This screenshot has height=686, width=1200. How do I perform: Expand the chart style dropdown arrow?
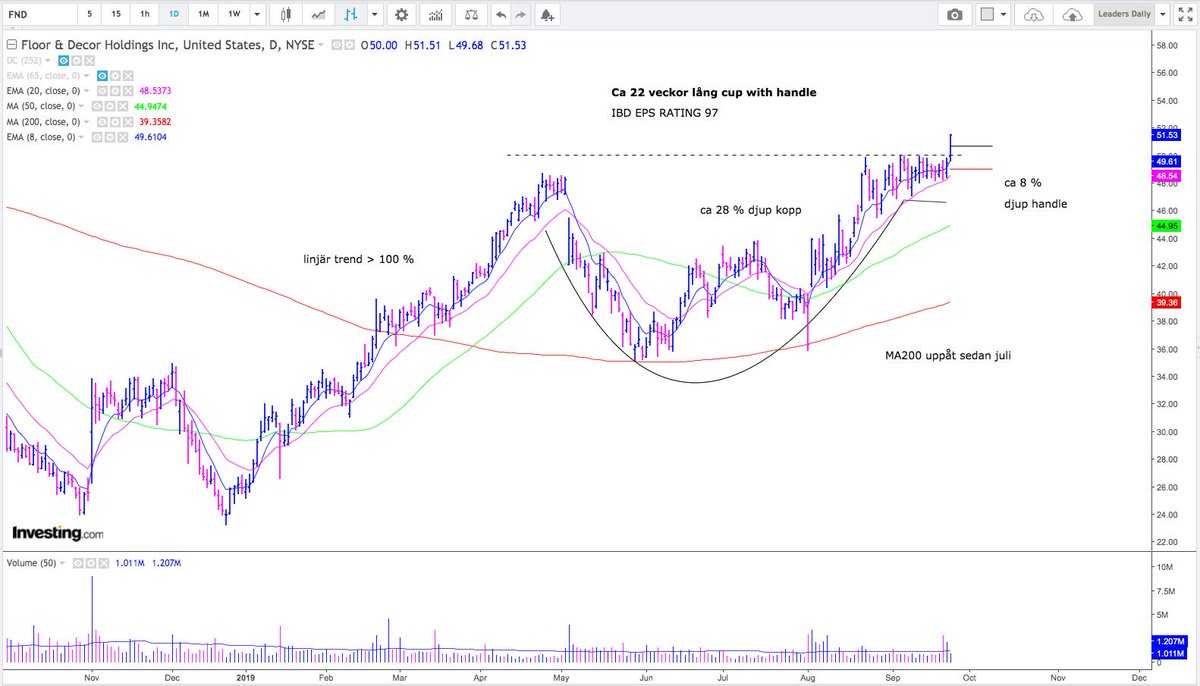coord(375,15)
